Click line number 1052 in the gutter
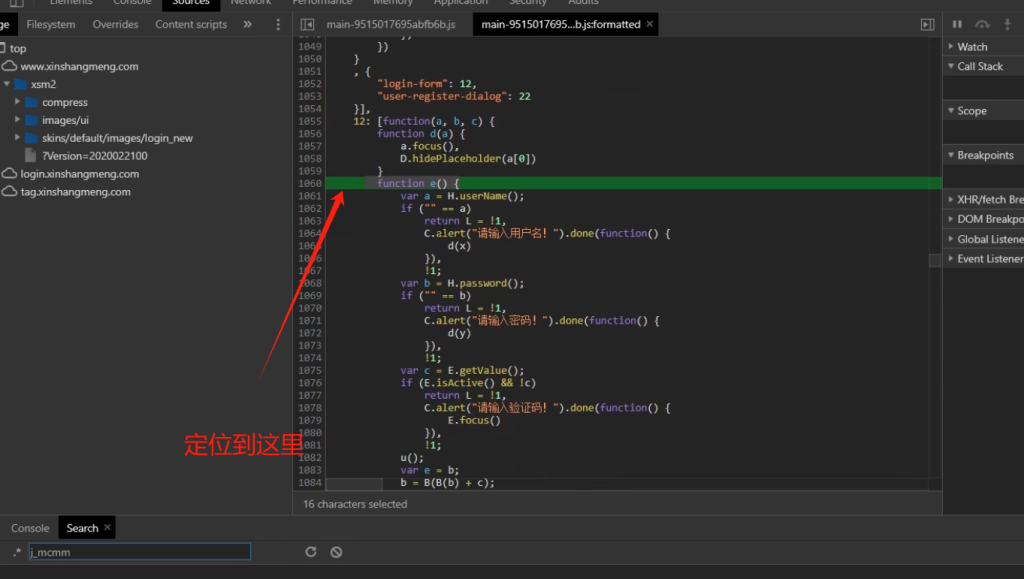Screen dimensions: 1024x579 310,84
